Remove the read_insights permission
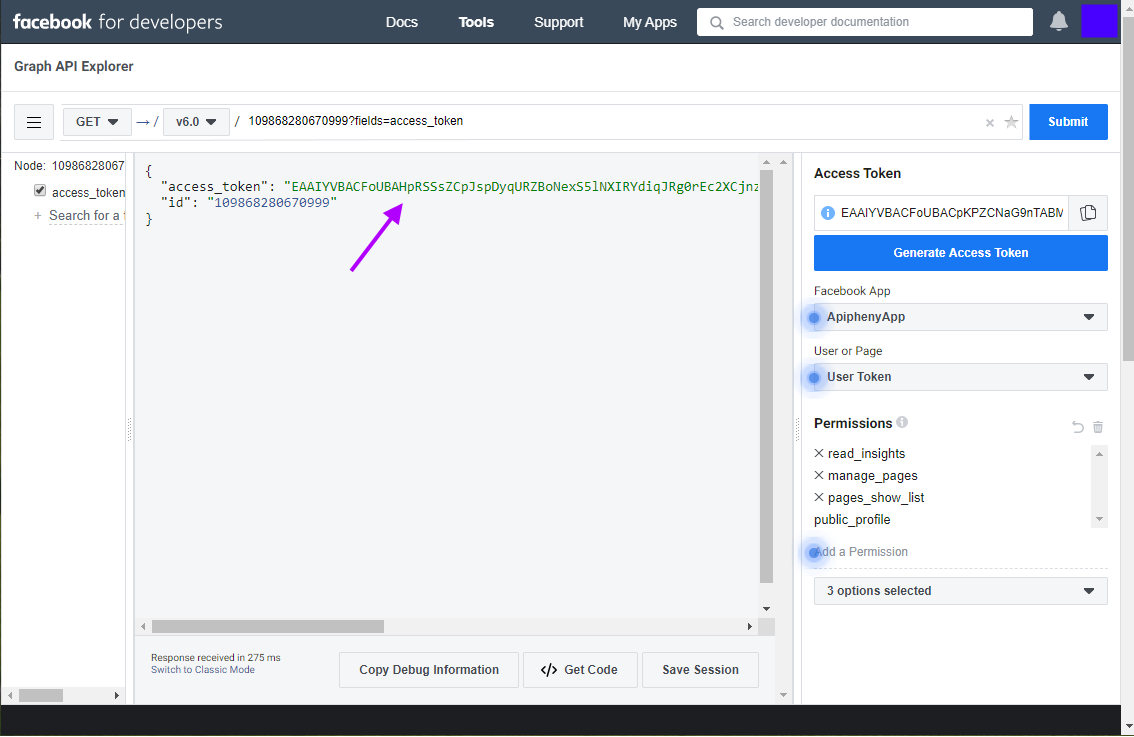 coord(819,453)
